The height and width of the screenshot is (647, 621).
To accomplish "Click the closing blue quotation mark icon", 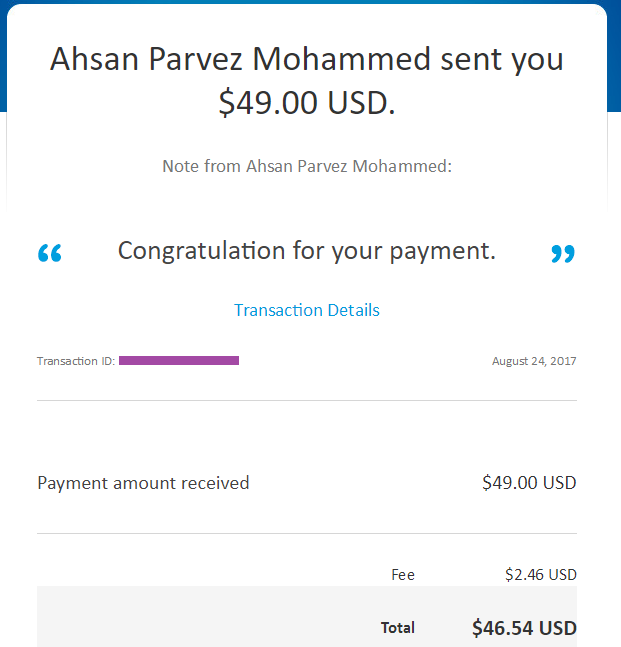I will pos(563,254).
